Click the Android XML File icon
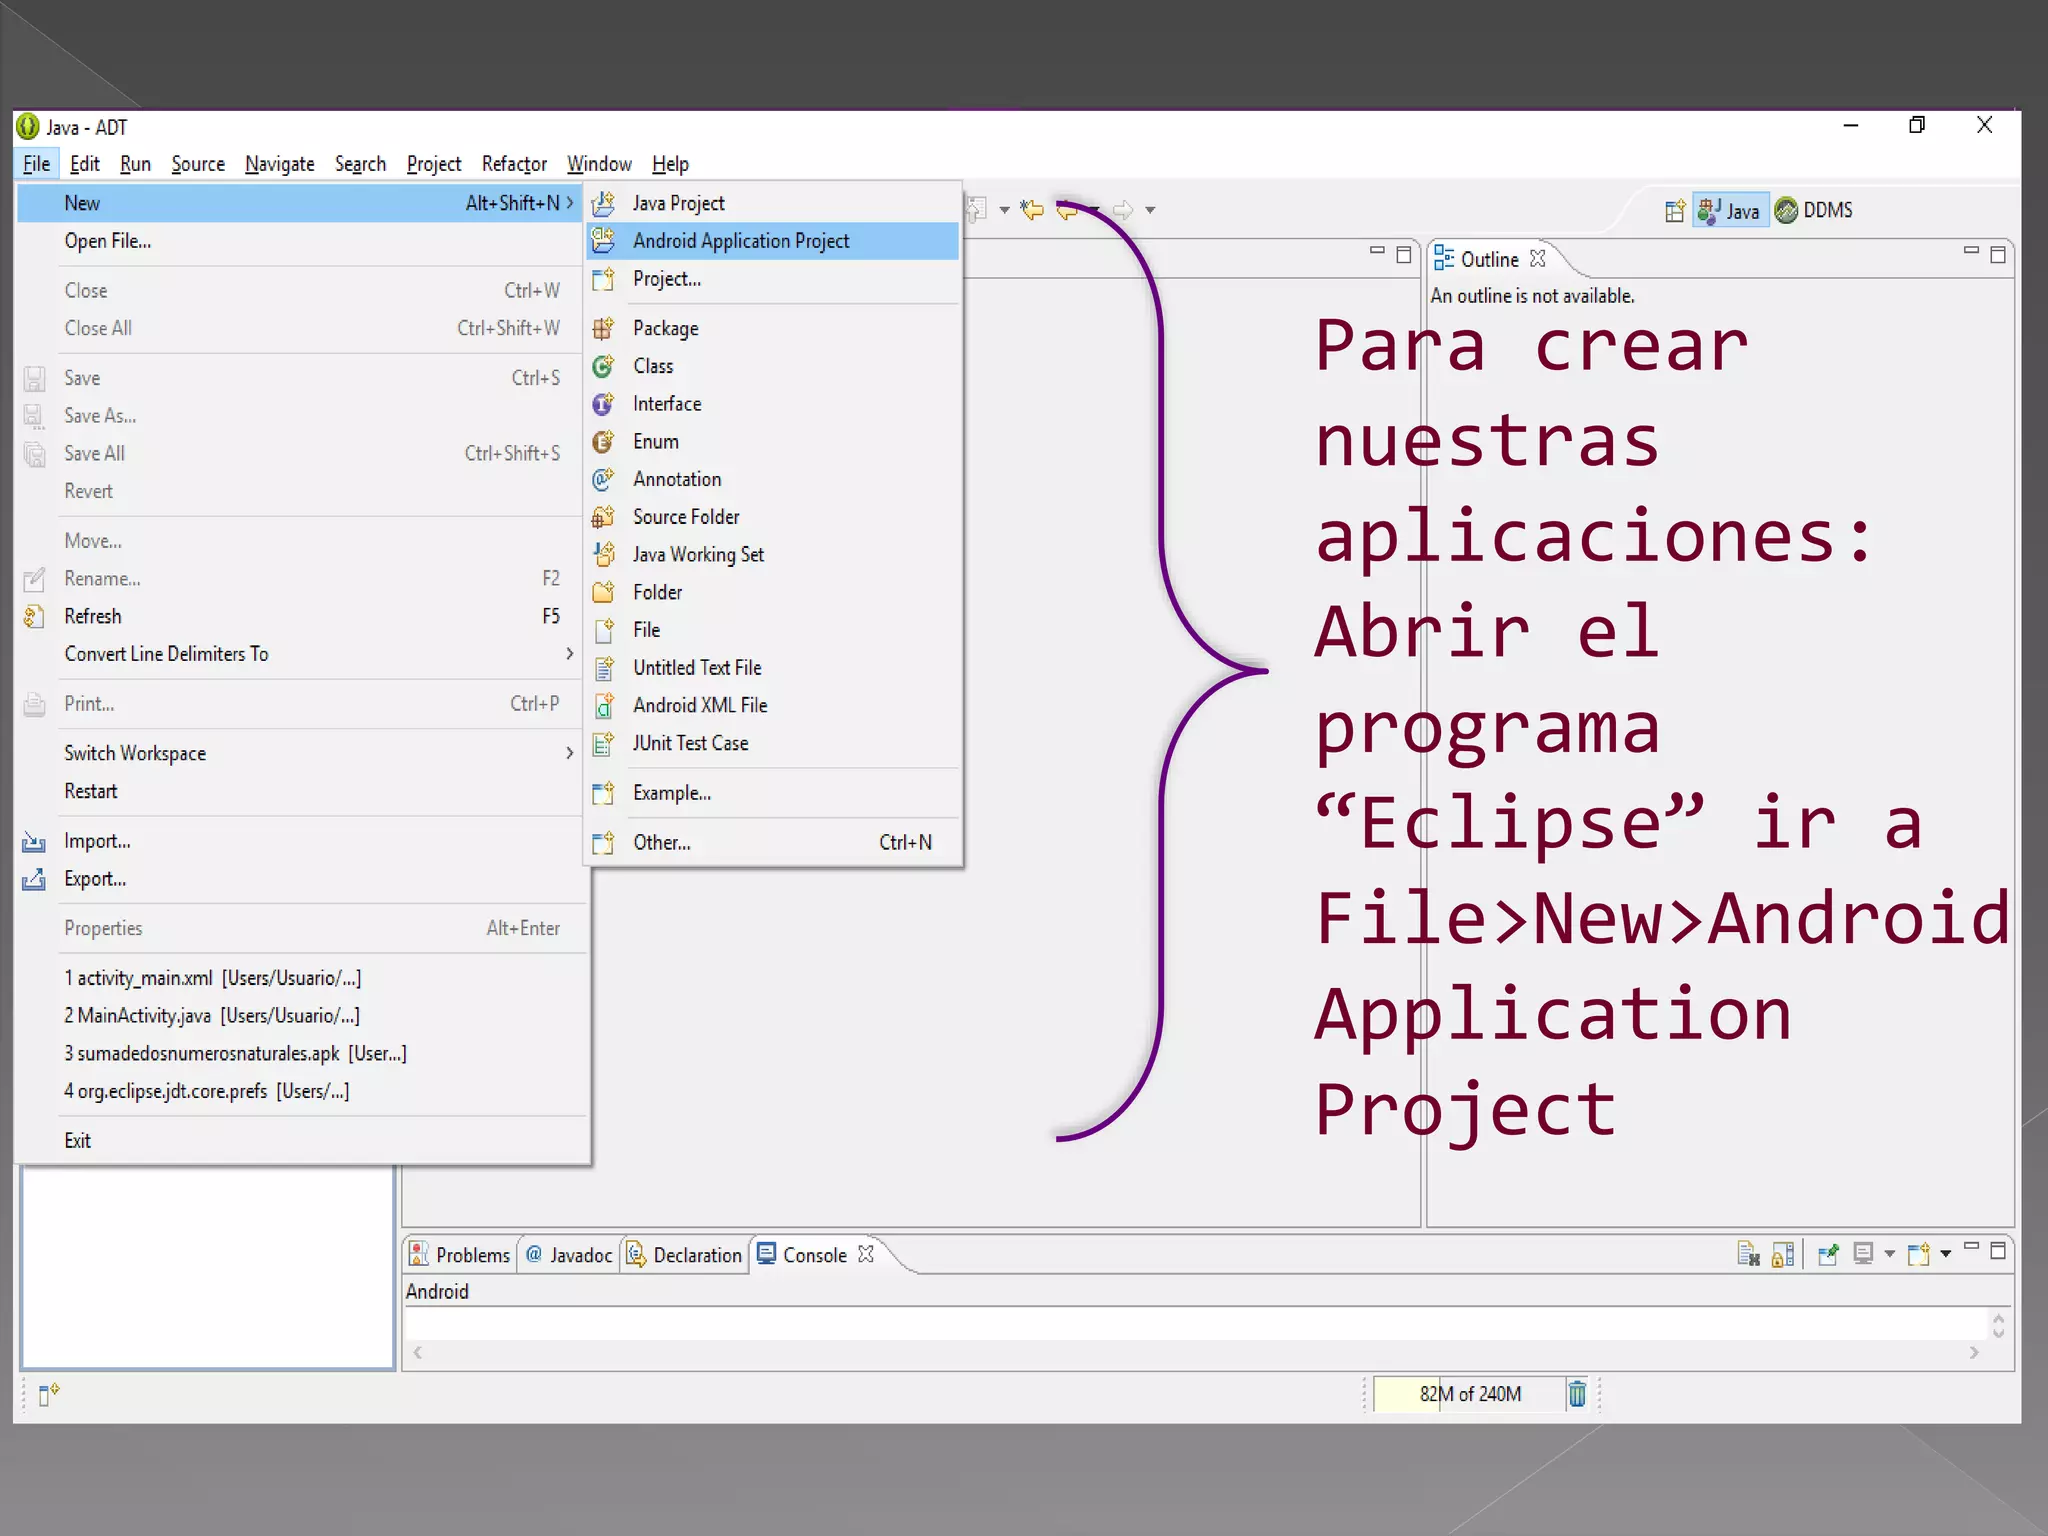2048x1536 pixels. coord(603,706)
